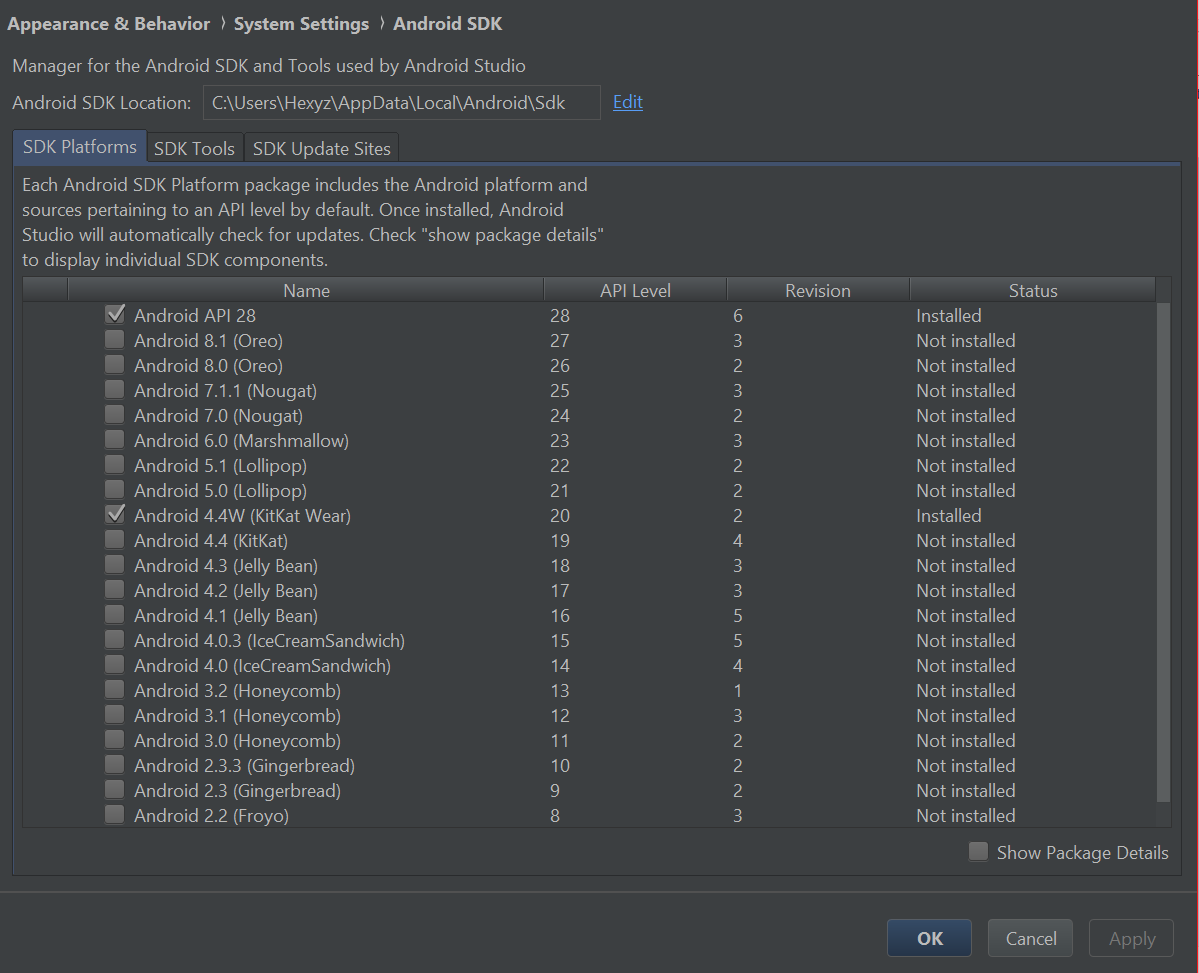1199x973 pixels.
Task: Check the Android 4.4 (KitKat) checkbox
Action: (115, 540)
